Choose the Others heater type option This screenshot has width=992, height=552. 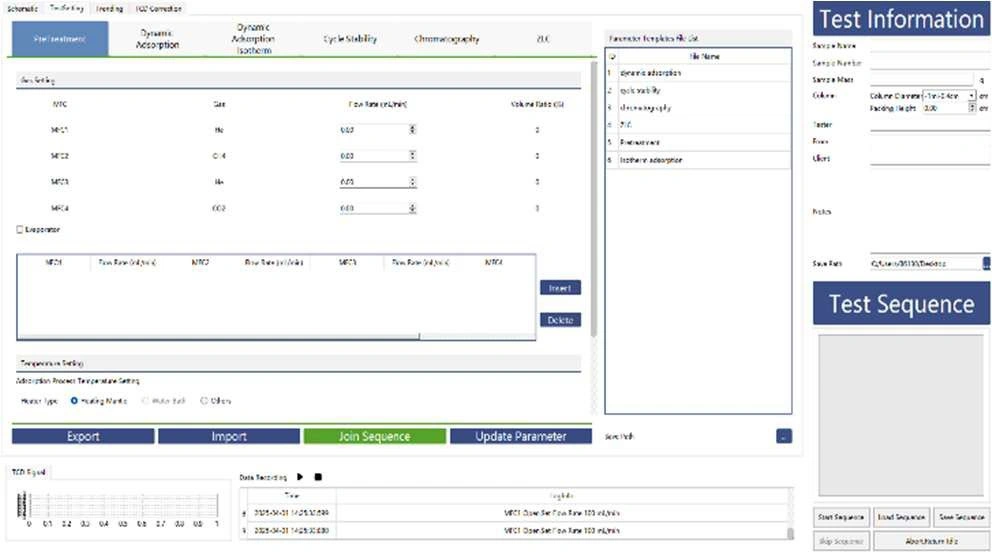coord(204,401)
